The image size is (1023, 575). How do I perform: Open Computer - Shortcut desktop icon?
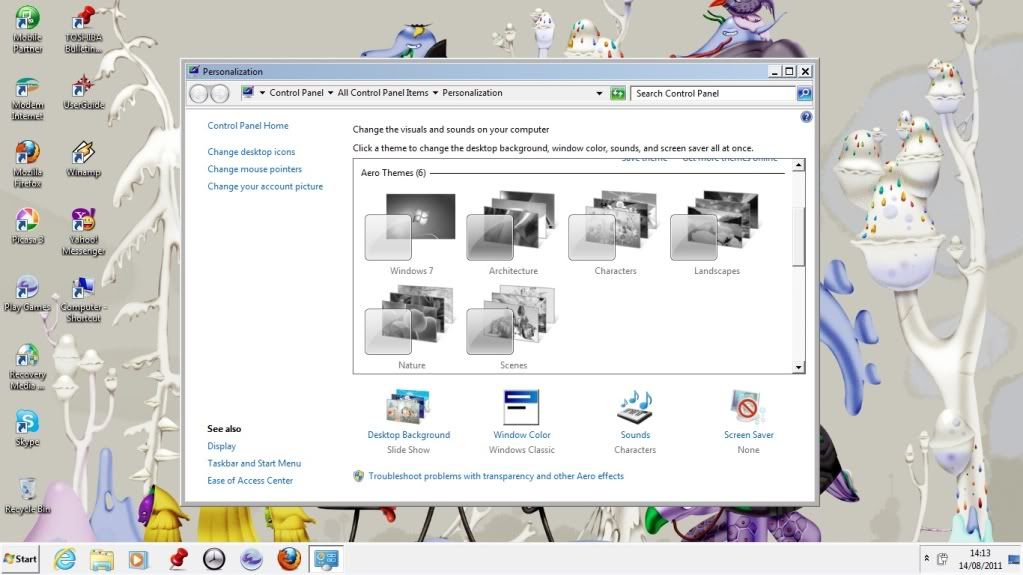[x=83, y=299]
